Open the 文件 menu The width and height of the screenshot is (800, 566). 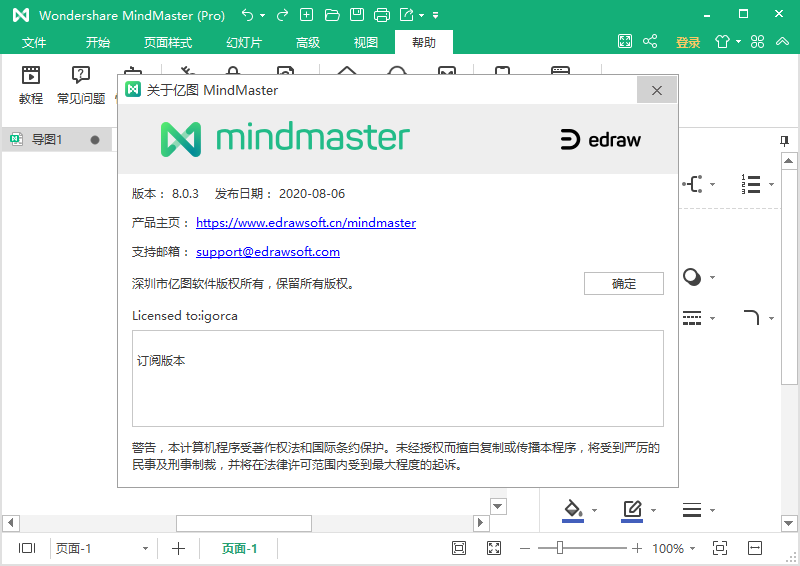coord(34,42)
